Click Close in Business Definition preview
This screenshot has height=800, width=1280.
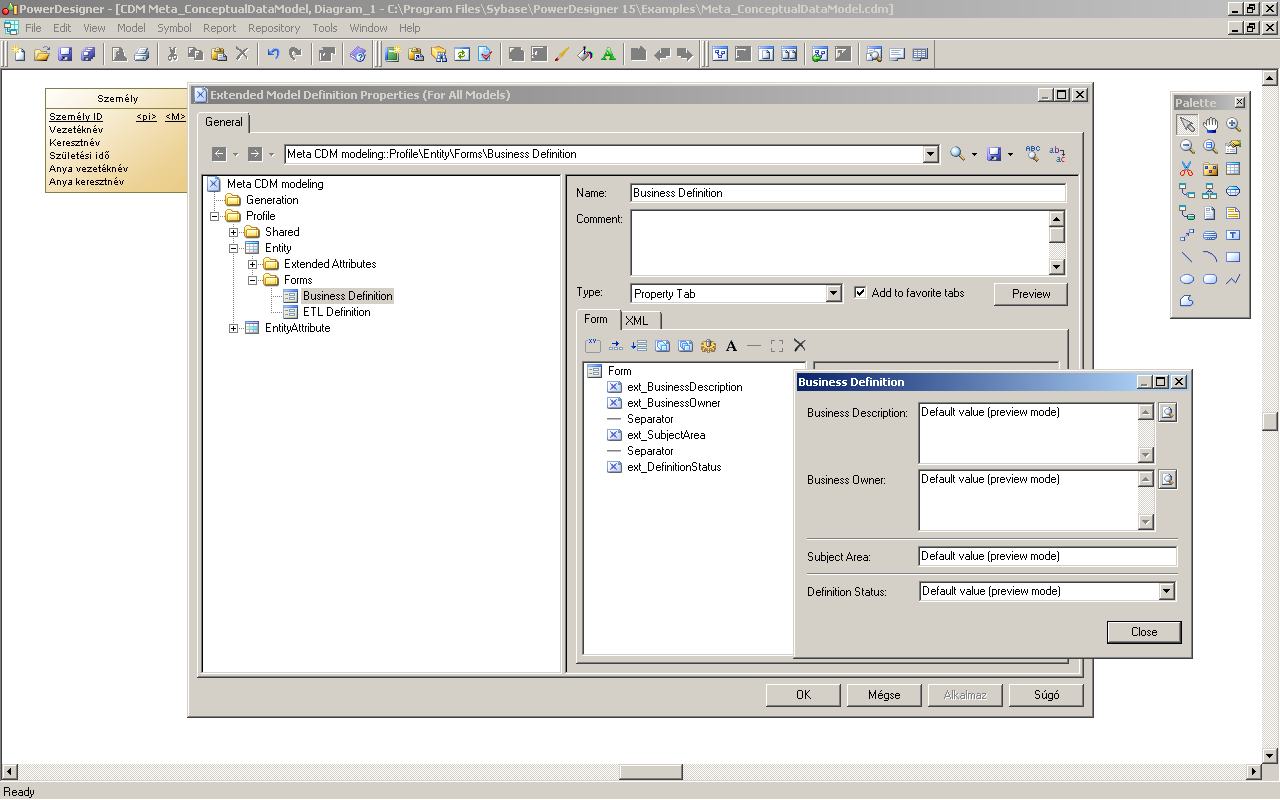pos(1144,632)
